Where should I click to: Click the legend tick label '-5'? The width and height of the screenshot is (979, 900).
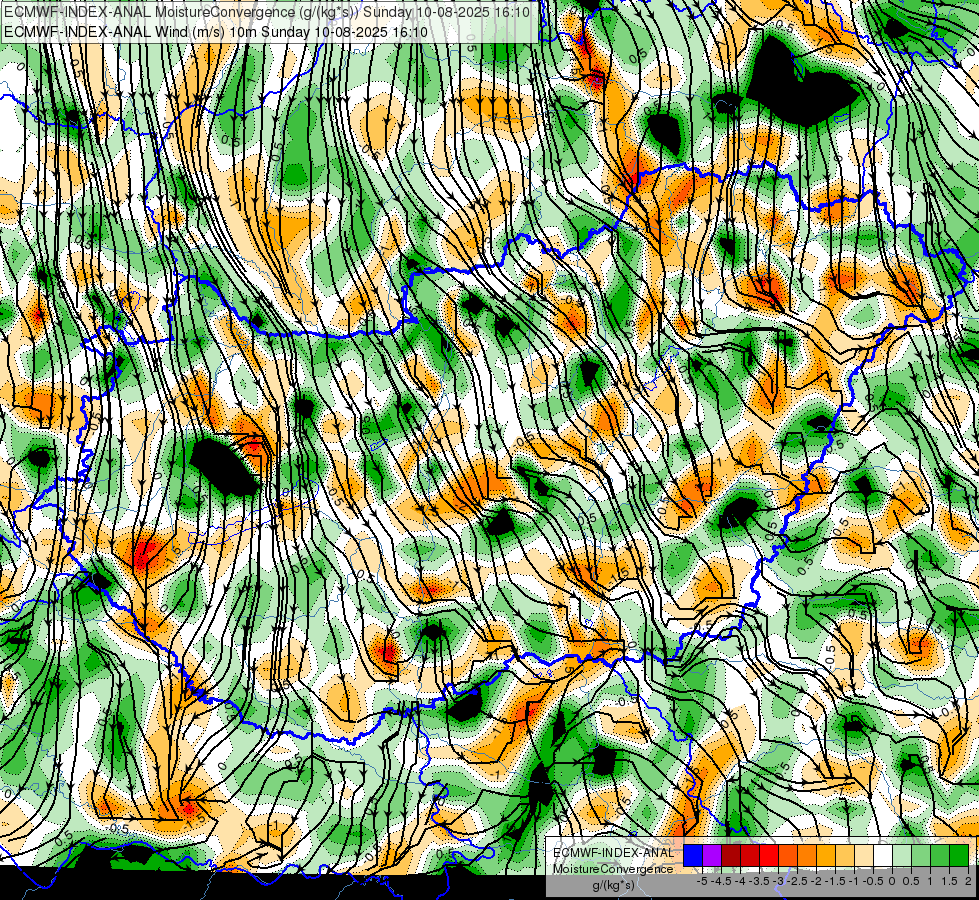click(702, 881)
